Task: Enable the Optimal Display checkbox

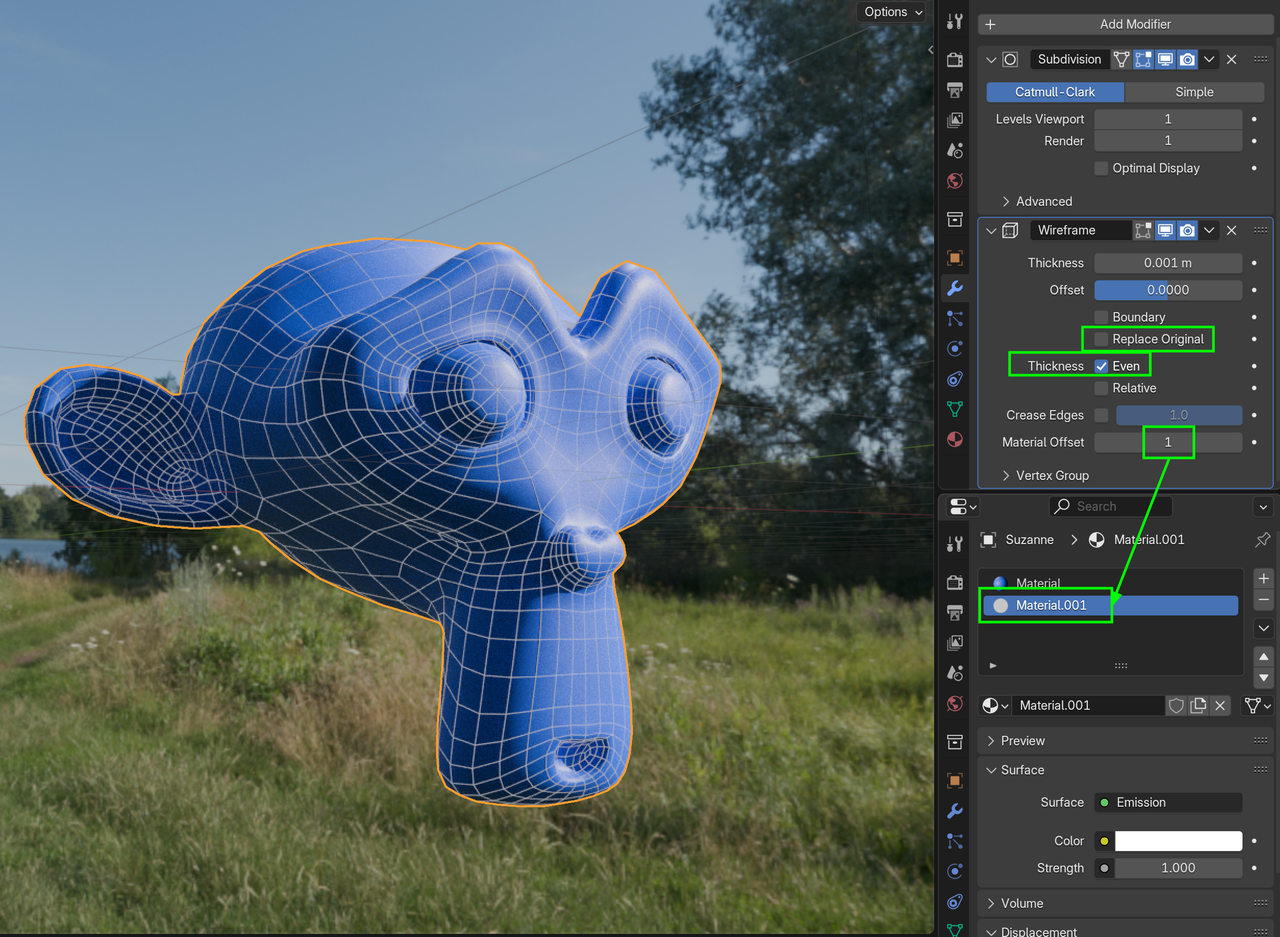Action: 1101,168
